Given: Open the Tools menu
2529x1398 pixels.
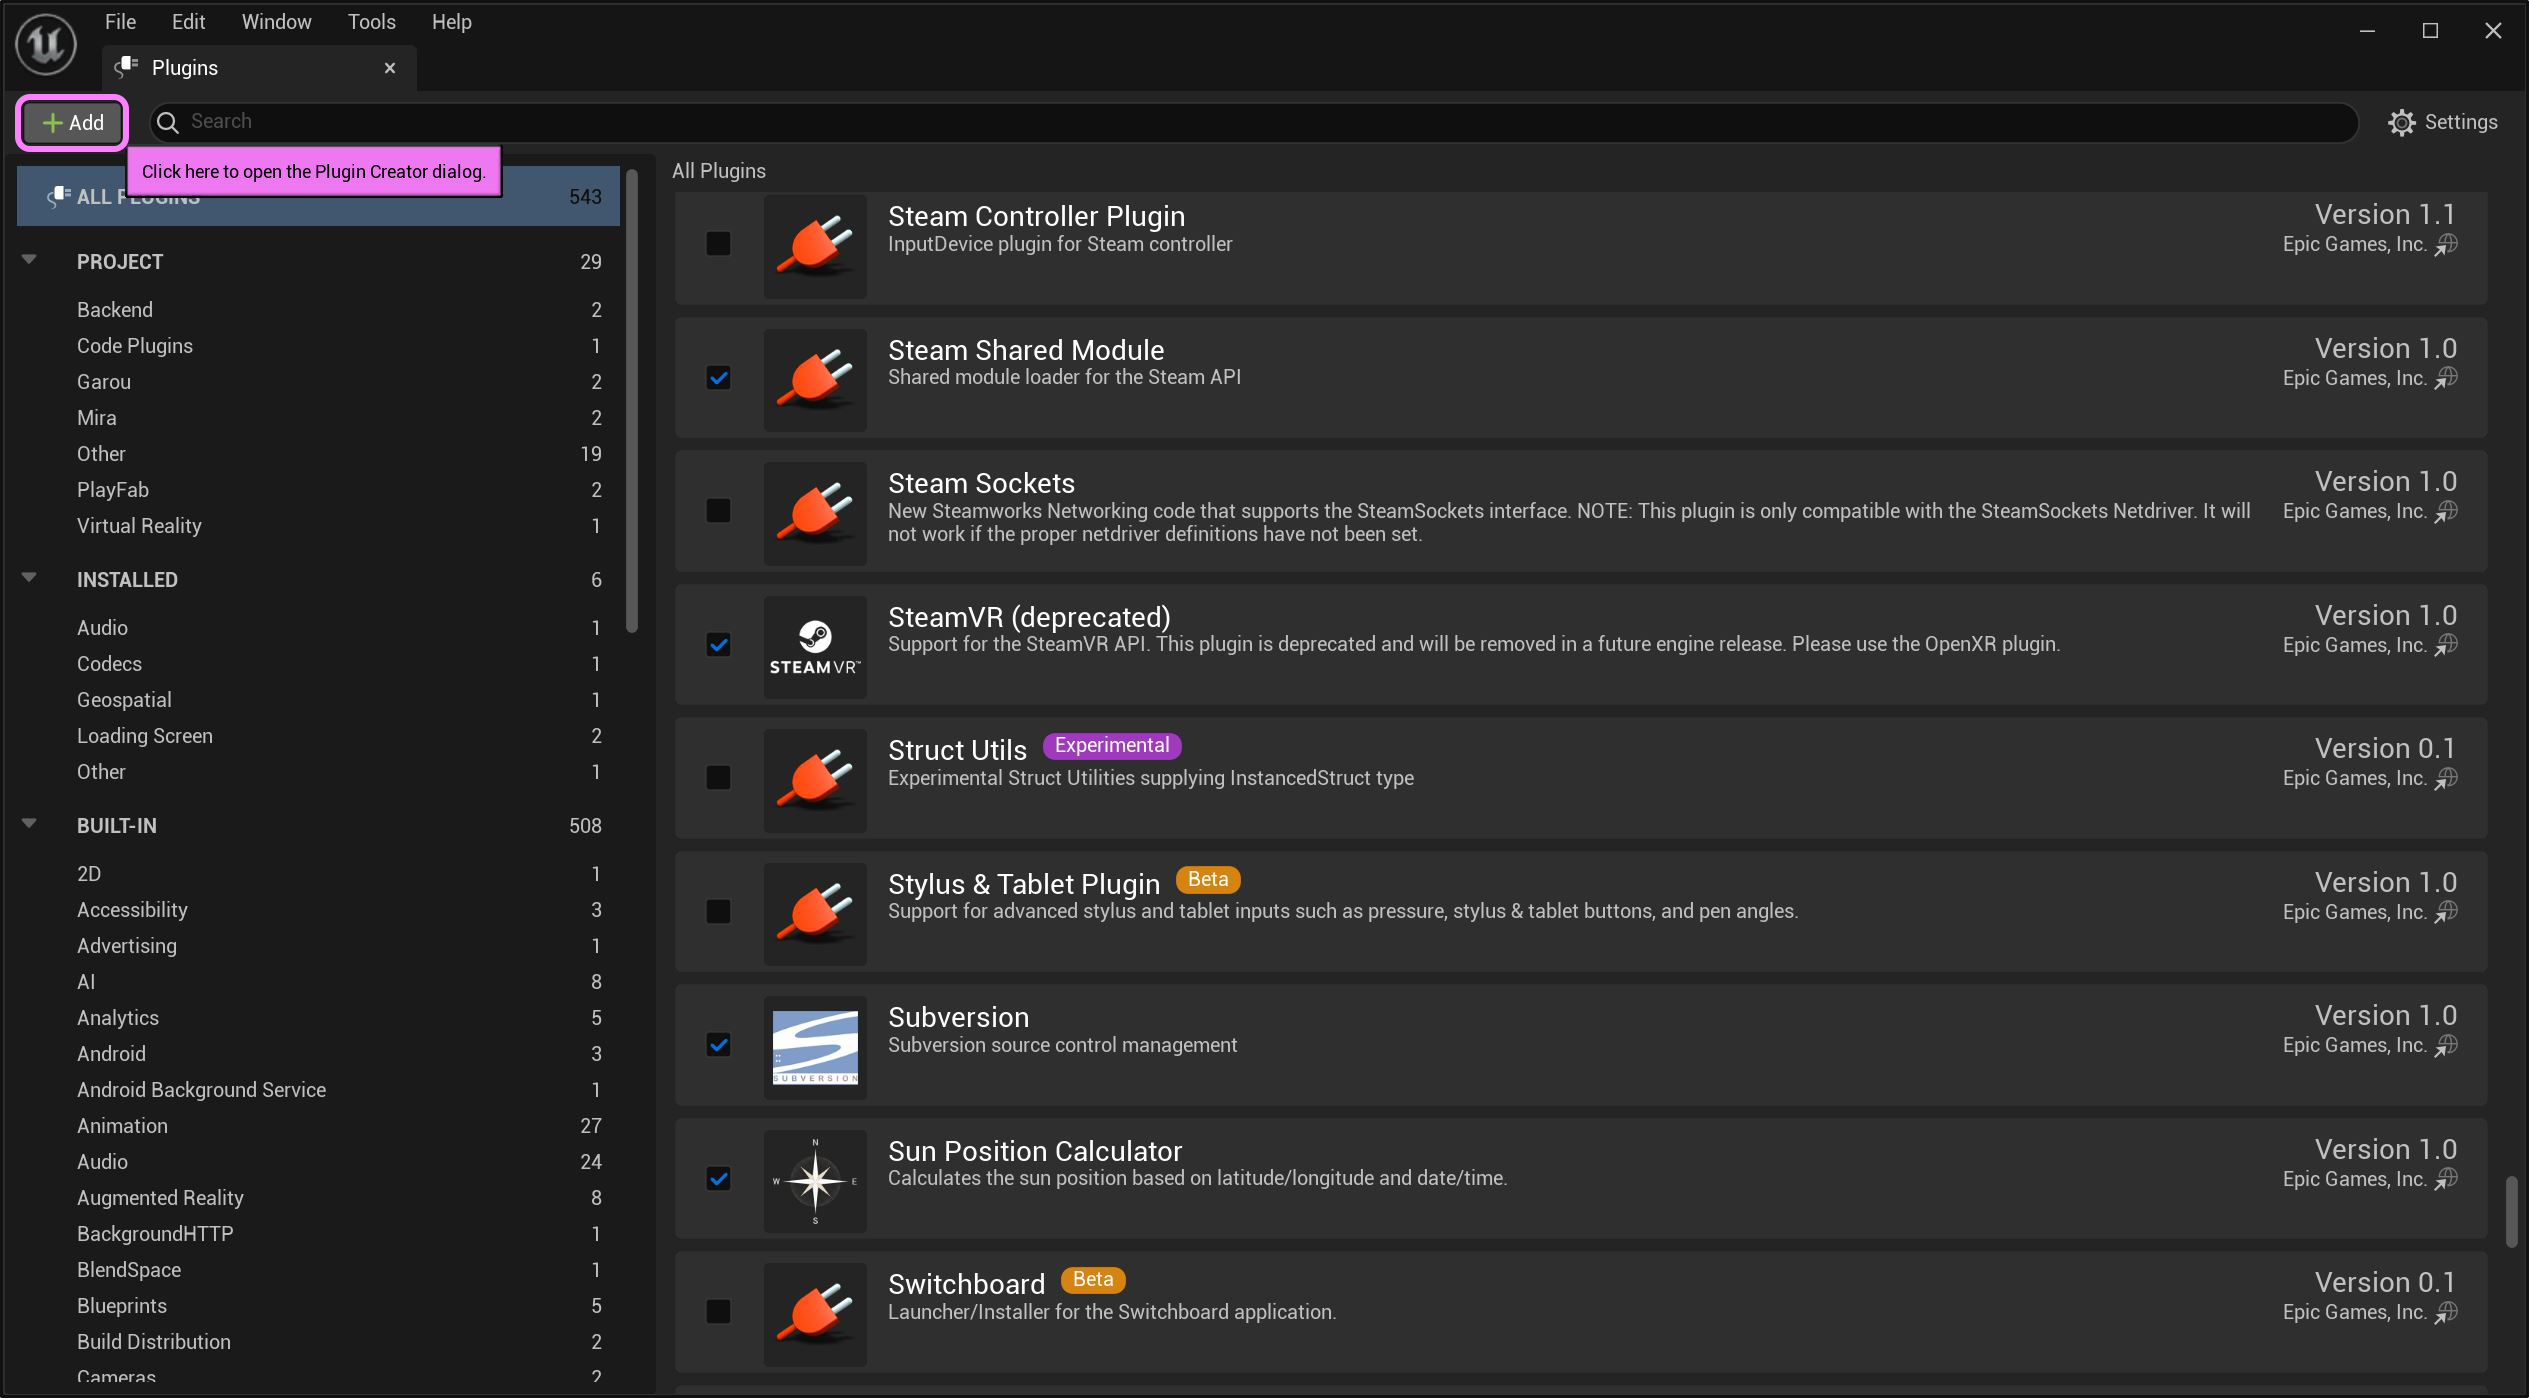Looking at the screenshot, I should click(371, 22).
